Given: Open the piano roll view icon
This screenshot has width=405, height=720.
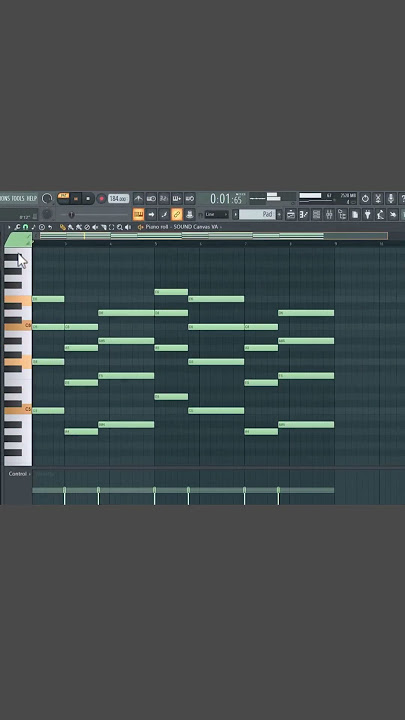Looking at the screenshot, I should [x=304, y=214].
